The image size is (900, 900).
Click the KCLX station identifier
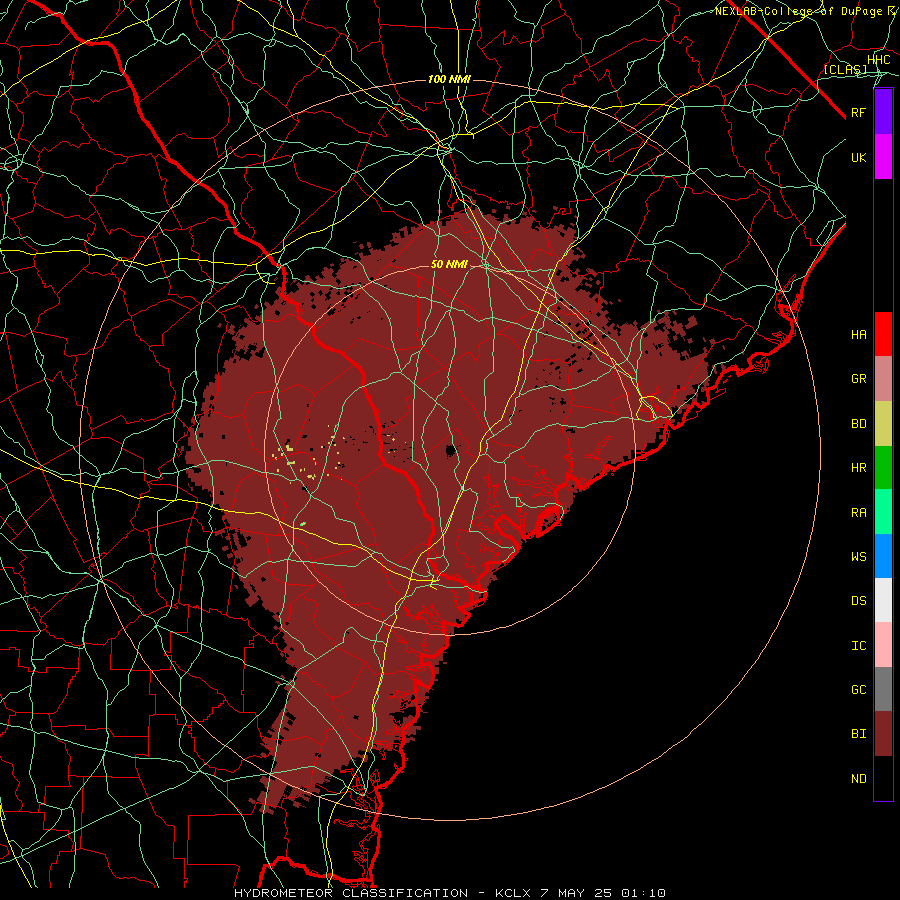click(514, 893)
